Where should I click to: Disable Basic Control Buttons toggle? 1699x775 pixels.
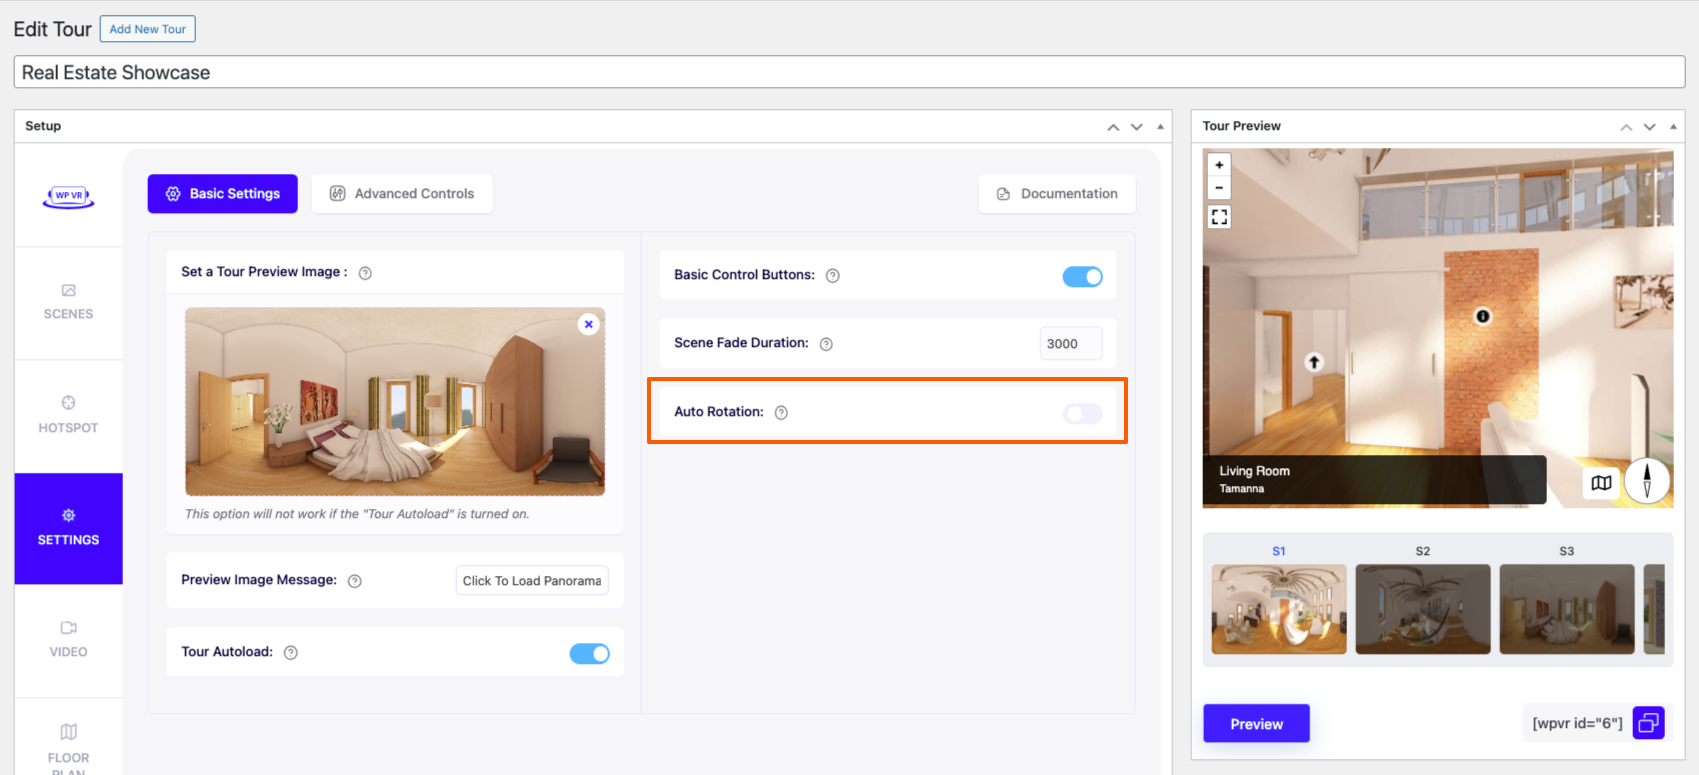(x=1082, y=276)
